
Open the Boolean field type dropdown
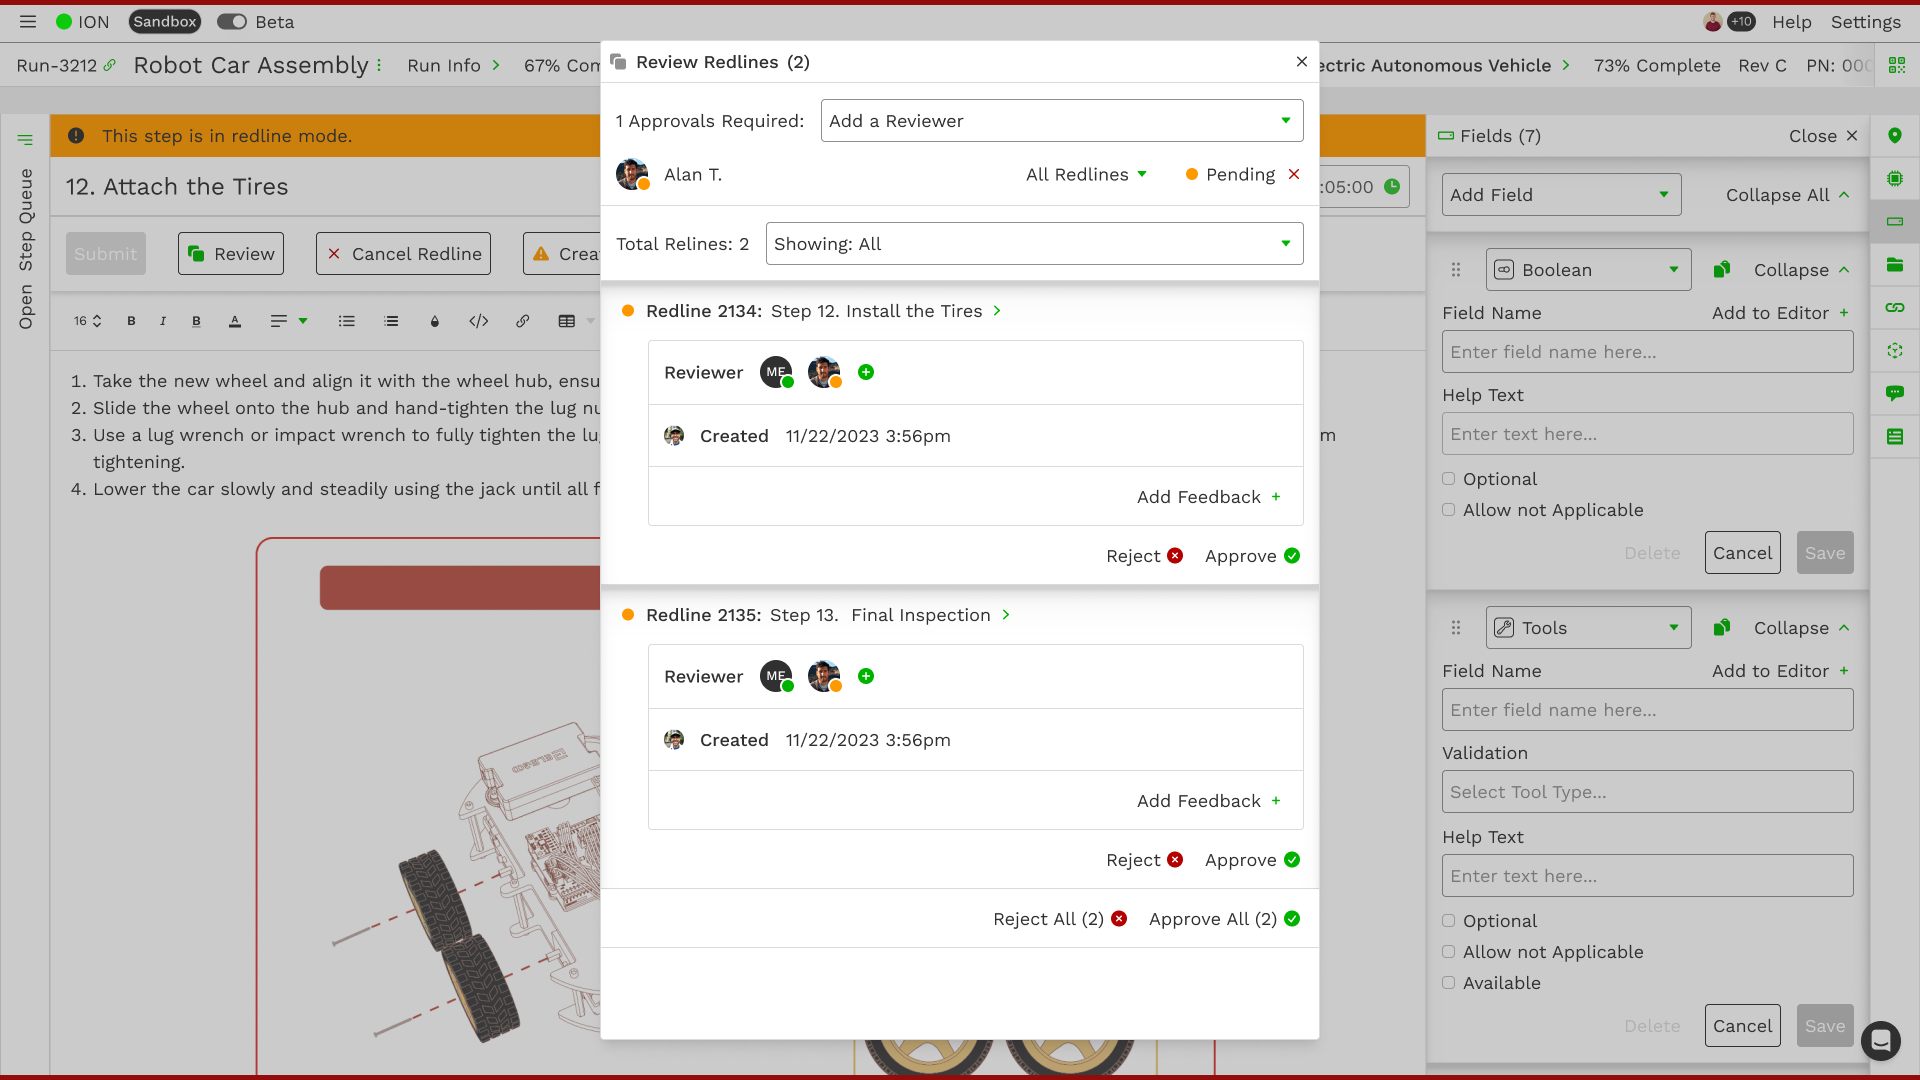click(x=1588, y=270)
